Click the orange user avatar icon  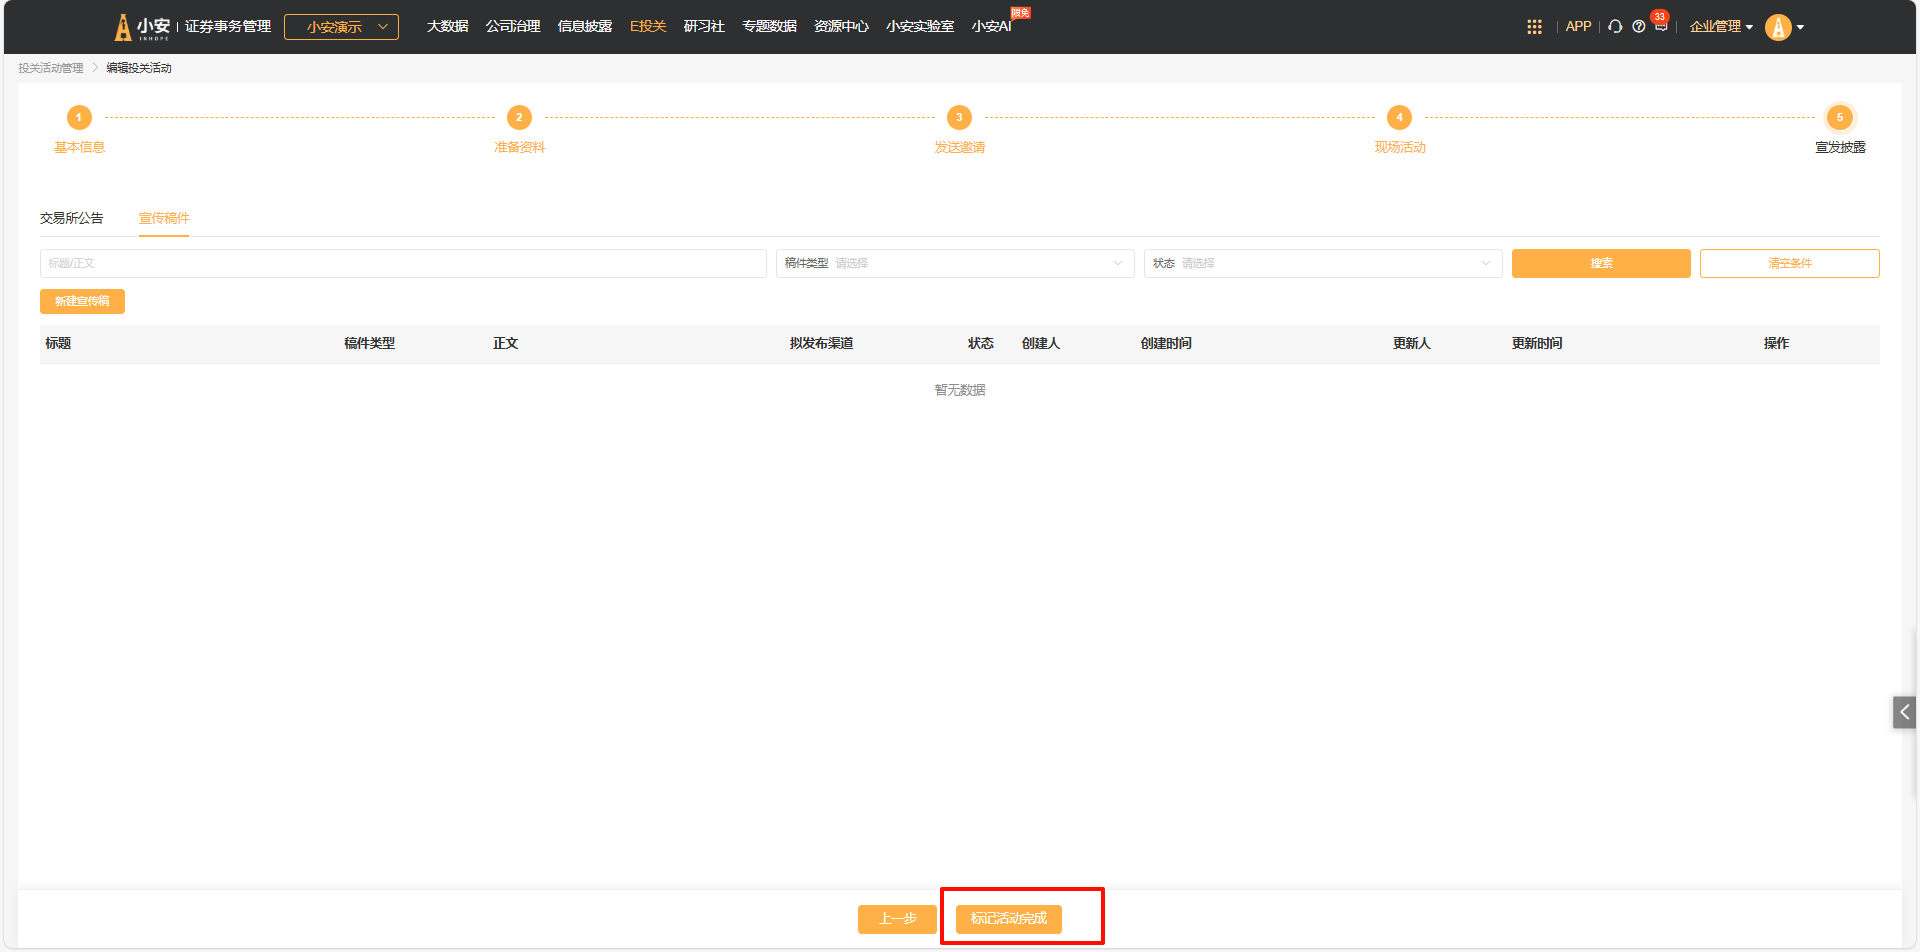pyautogui.click(x=1778, y=27)
